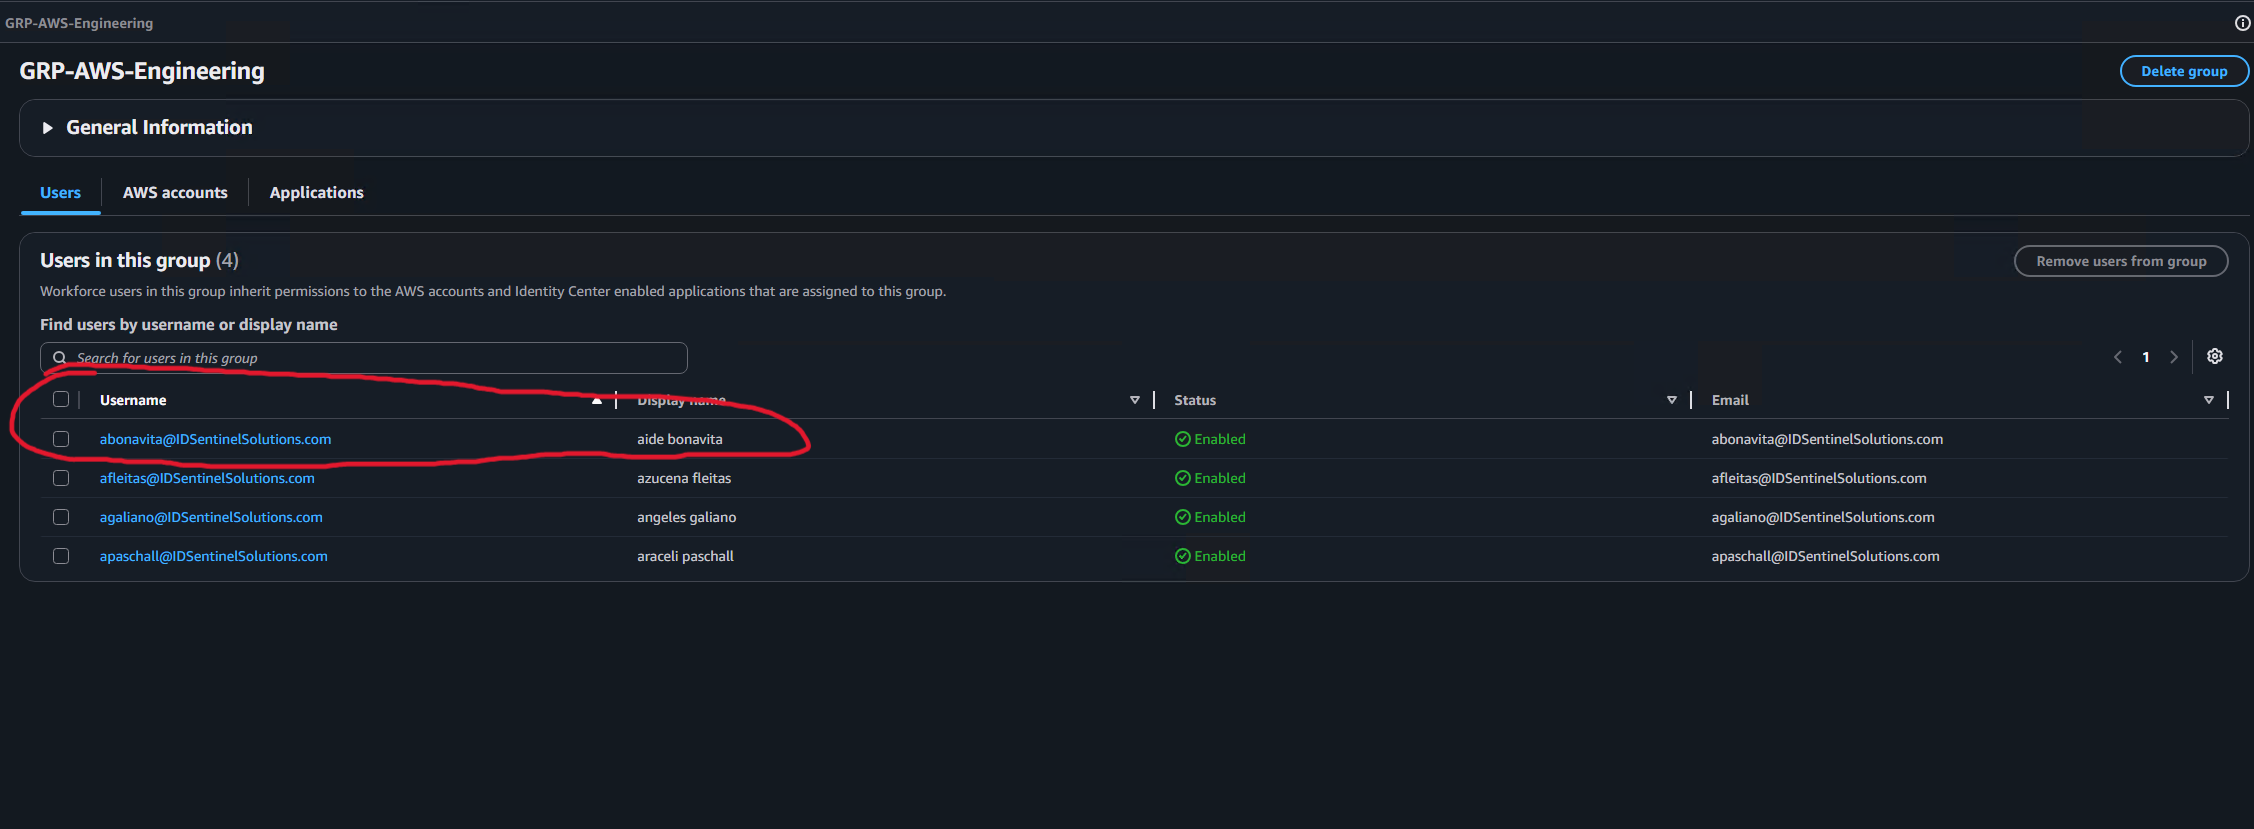
Task: Click email cell abonavita@IDSentinelSolutions.com
Action: pos(1827,439)
